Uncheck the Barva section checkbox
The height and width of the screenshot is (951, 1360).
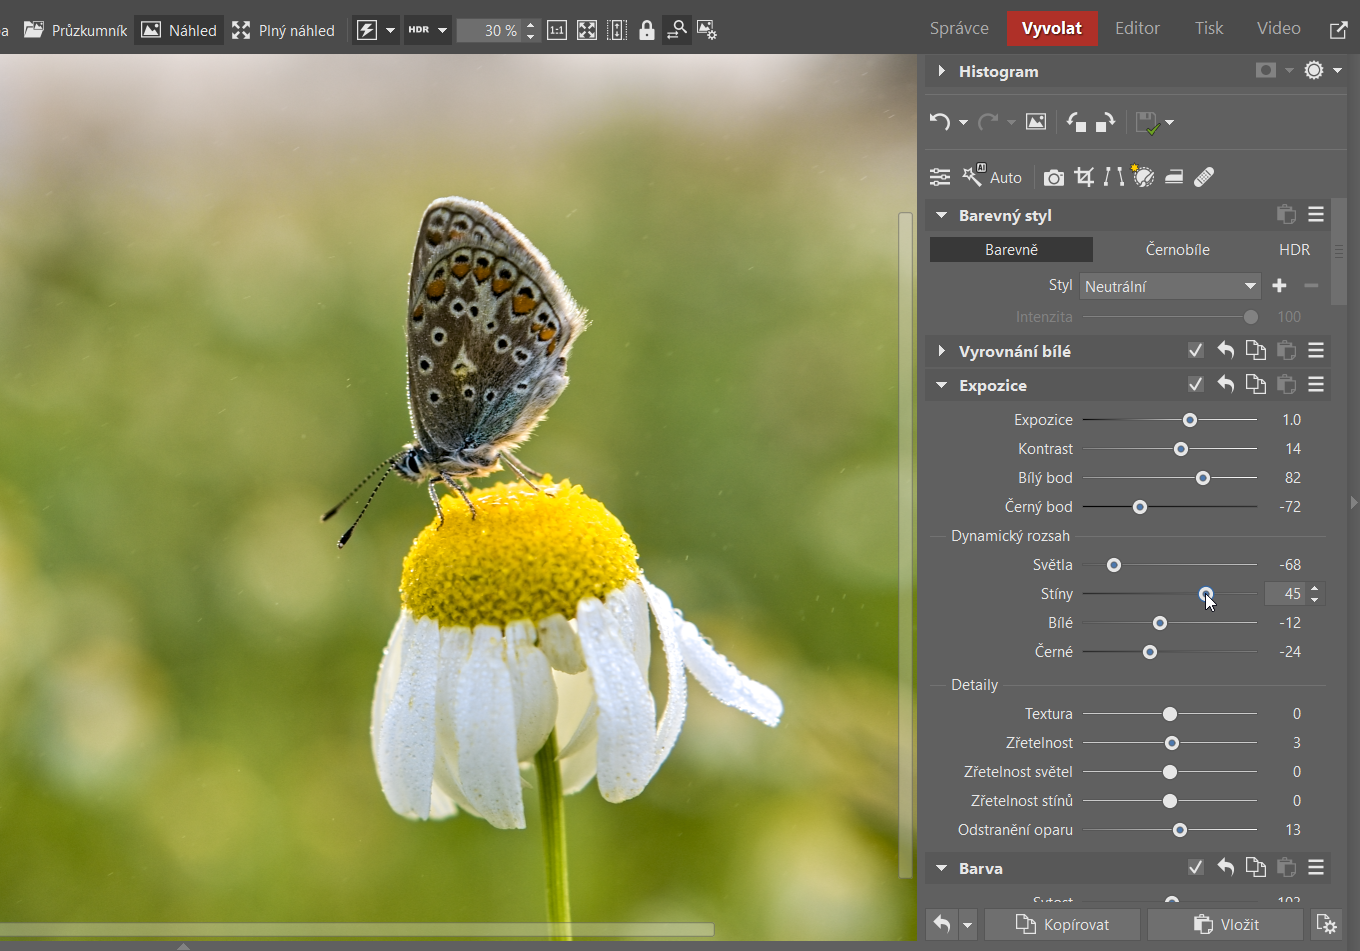point(1195,868)
